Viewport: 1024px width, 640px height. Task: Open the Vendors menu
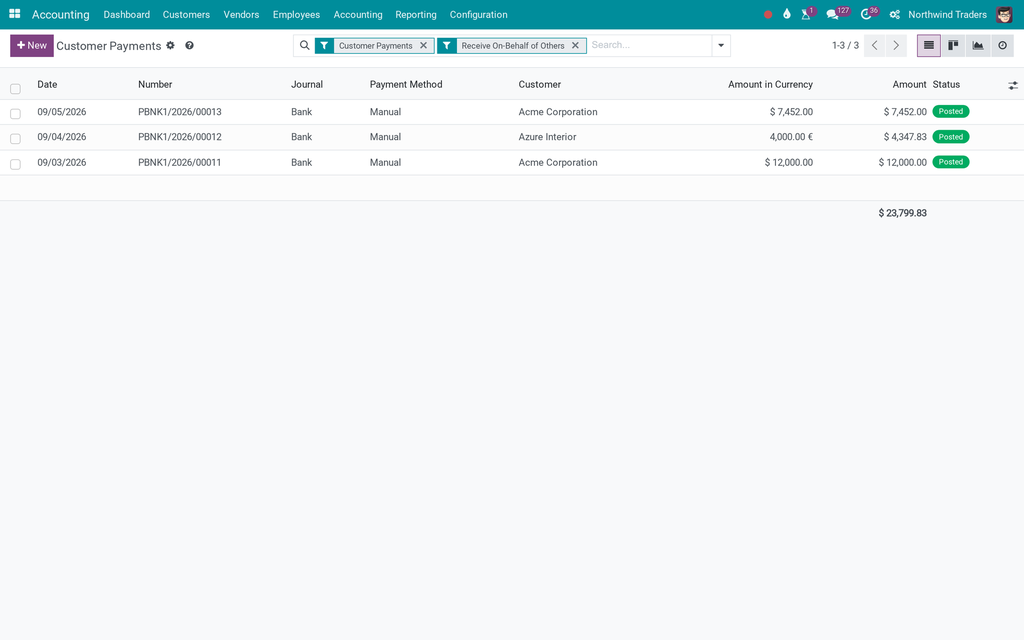point(241,14)
